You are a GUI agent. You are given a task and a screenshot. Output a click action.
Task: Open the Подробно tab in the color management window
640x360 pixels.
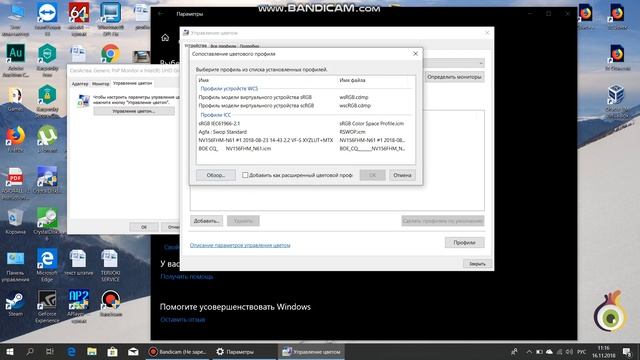(249, 46)
